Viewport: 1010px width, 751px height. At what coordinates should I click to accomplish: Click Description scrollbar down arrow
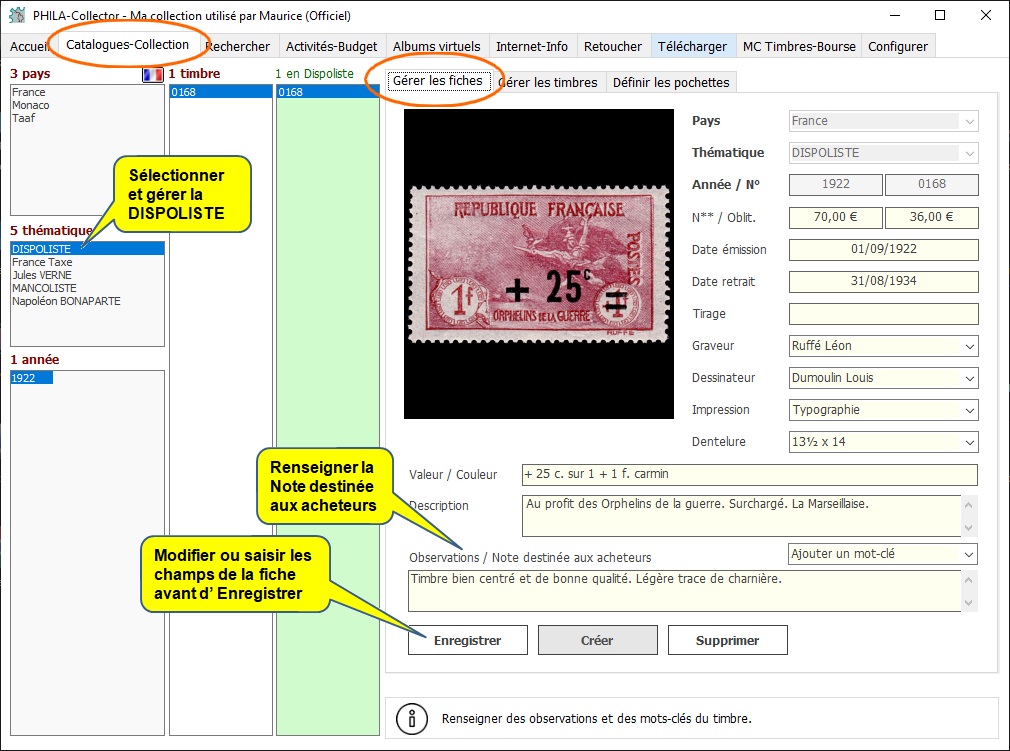(x=969, y=528)
